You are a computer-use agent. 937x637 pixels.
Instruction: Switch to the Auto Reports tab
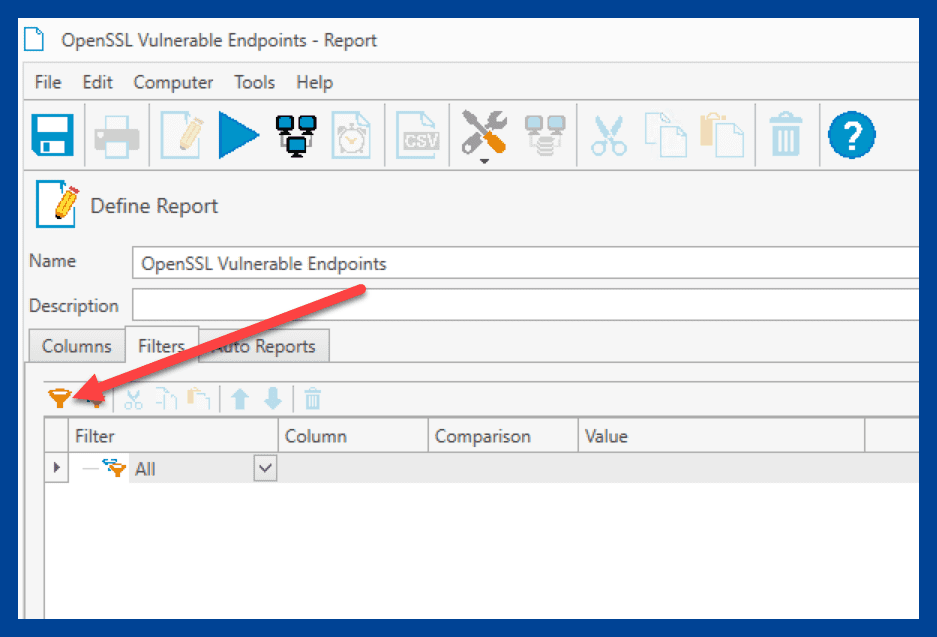tap(264, 346)
